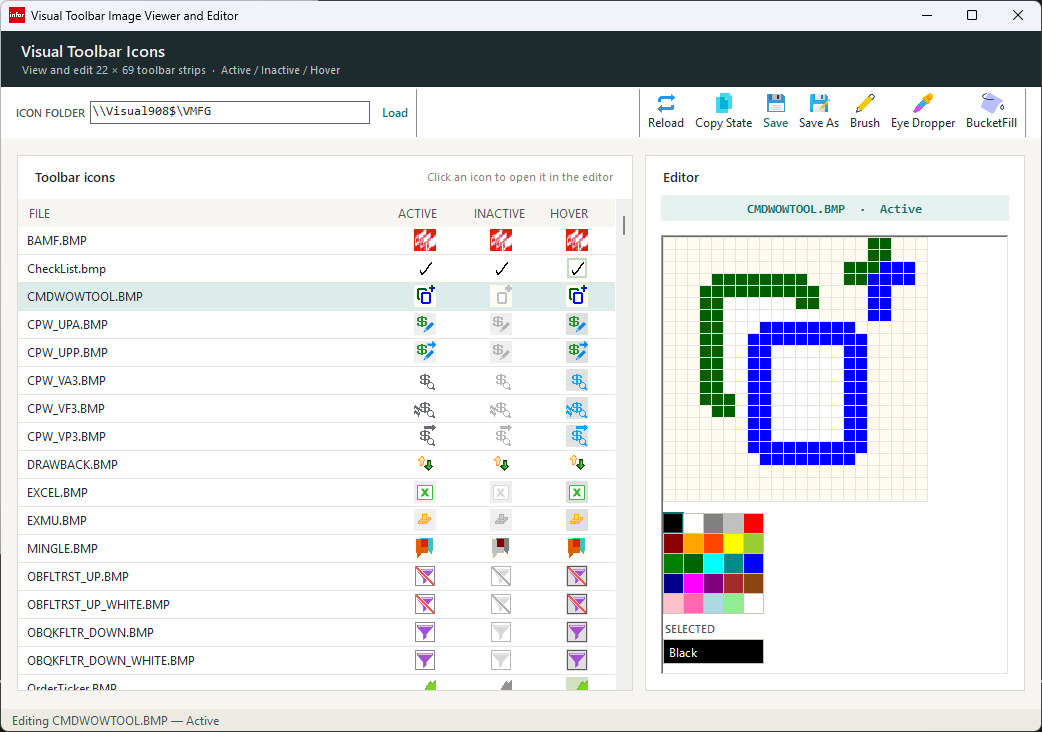The image size is (1042, 732).
Task: Pick the pink palette swatch
Action: point(673,603)
